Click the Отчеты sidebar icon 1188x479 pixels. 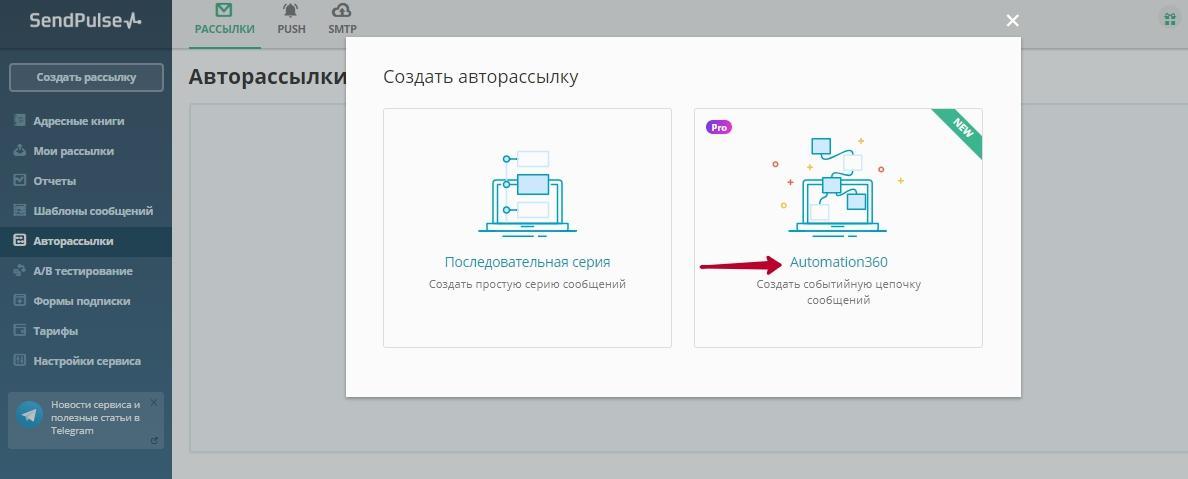coord(20,180)
